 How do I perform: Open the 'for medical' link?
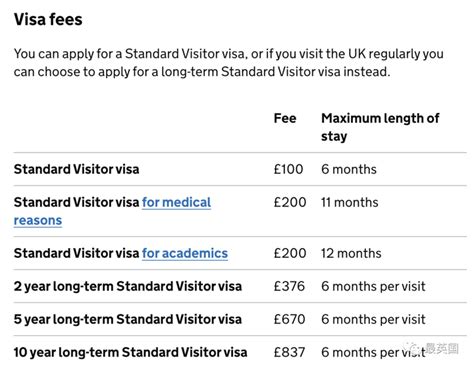coord(176,202)
